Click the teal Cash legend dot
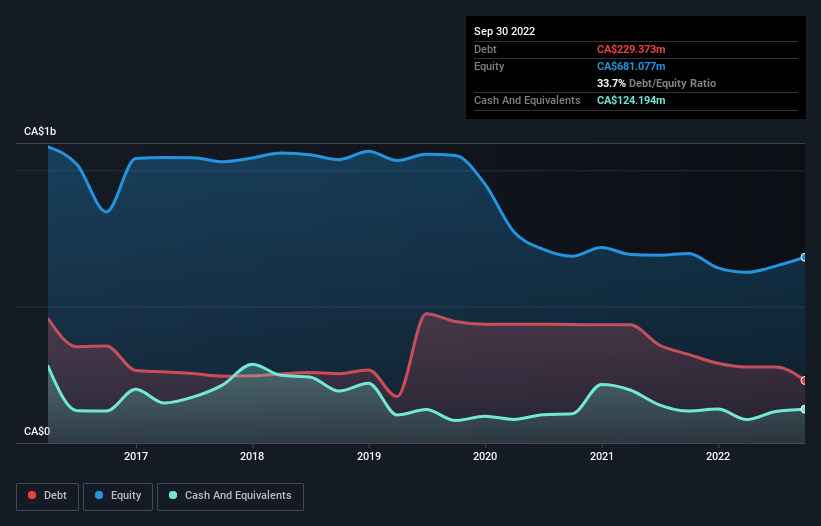The image size is (821, 526). (x=173, y=495)
